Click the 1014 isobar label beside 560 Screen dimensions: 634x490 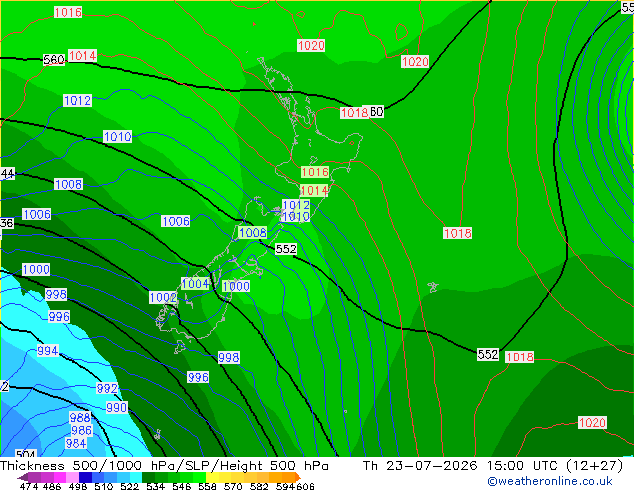click(82, 55)
